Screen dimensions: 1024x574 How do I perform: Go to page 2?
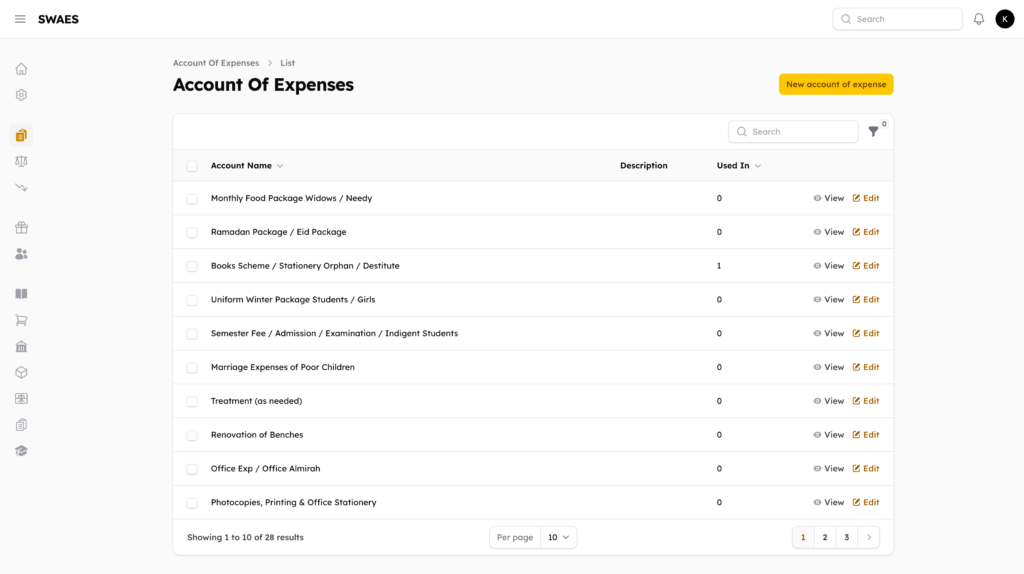(x=825, y=537)
